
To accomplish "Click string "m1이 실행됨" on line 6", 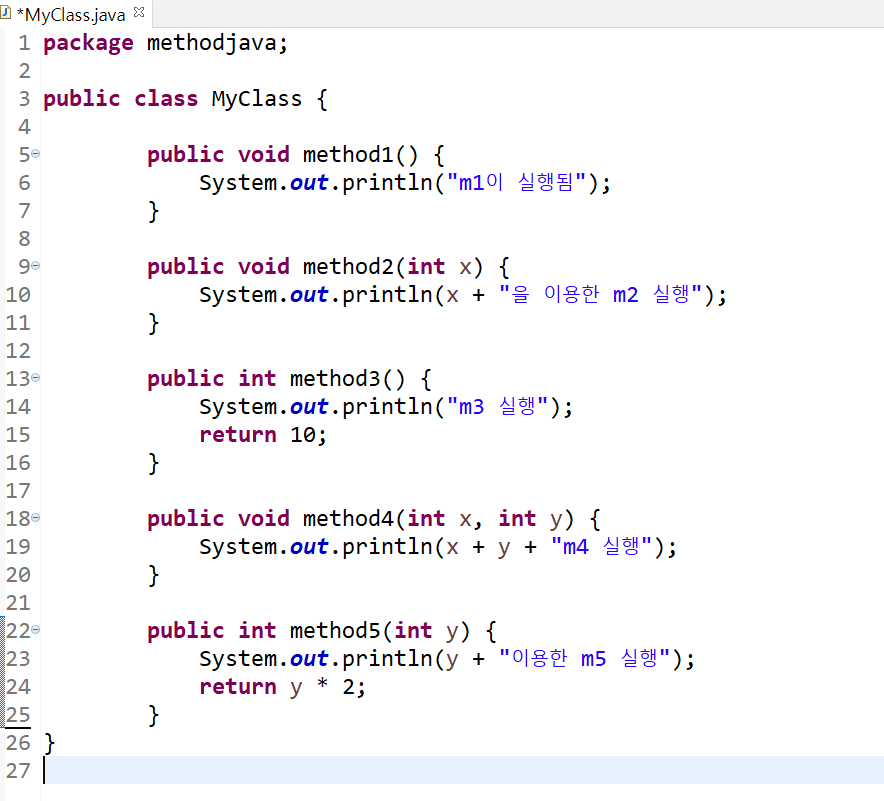I will tap(517, 182).
